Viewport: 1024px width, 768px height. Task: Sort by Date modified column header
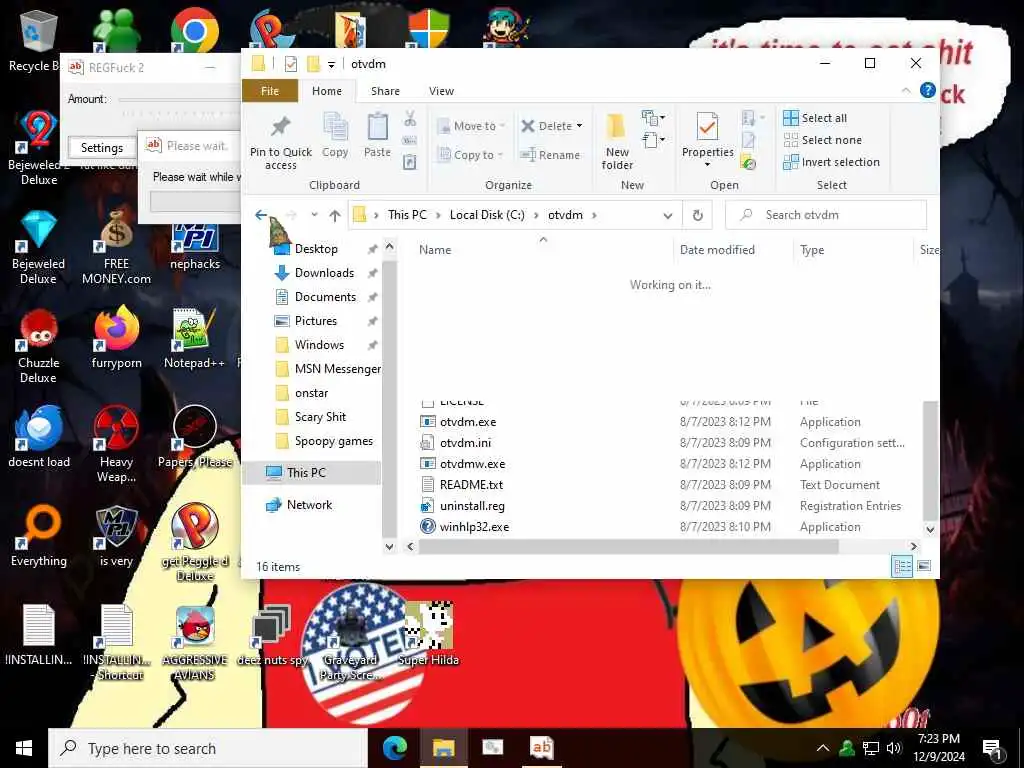pos(717,250)
